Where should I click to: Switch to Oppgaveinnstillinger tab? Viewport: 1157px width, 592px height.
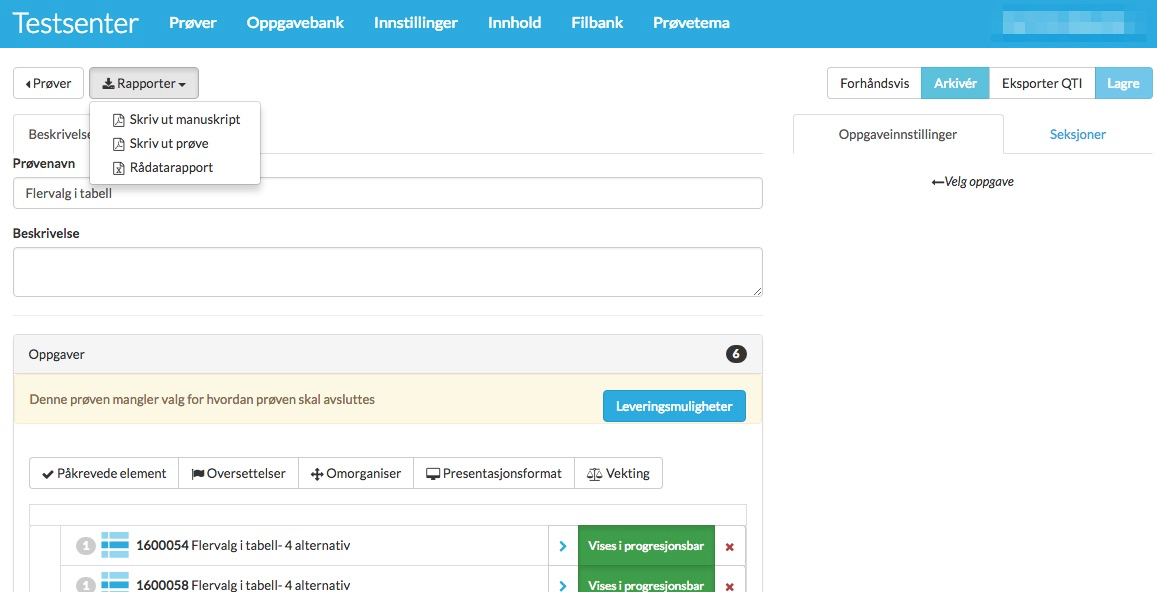pyautogui.click(x=898, y=134)
